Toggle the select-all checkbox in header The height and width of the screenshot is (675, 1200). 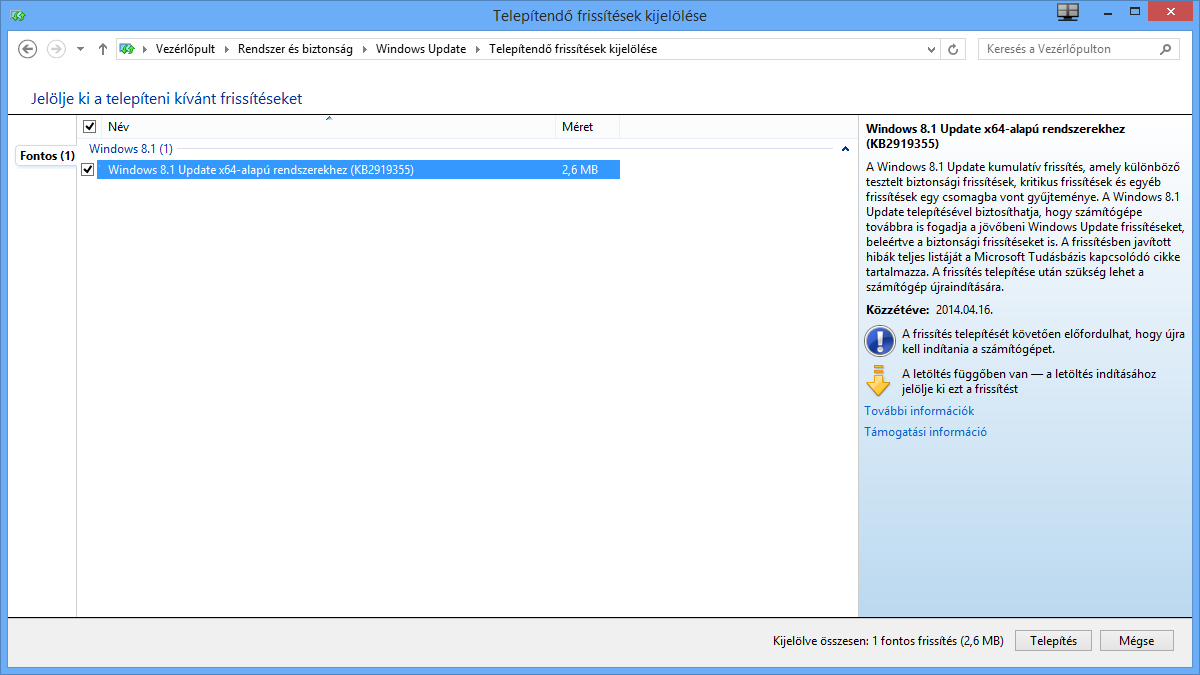[x=89, y=127]
